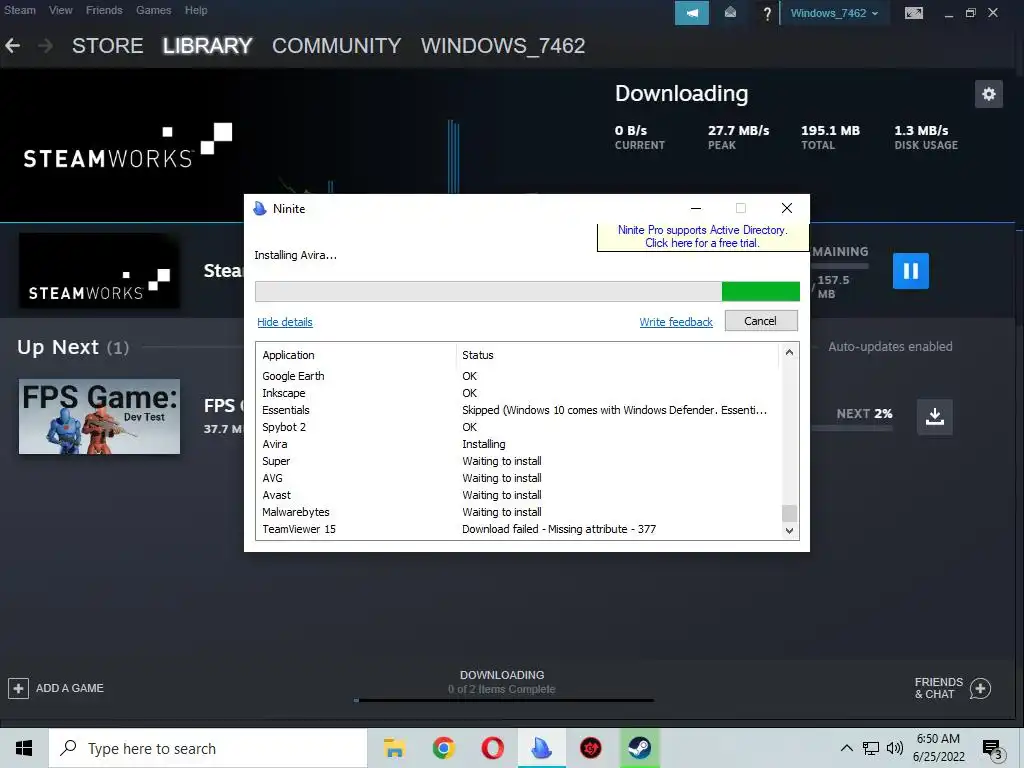
Task: Select the Malwarebytes row
Action: pos(519,512)
